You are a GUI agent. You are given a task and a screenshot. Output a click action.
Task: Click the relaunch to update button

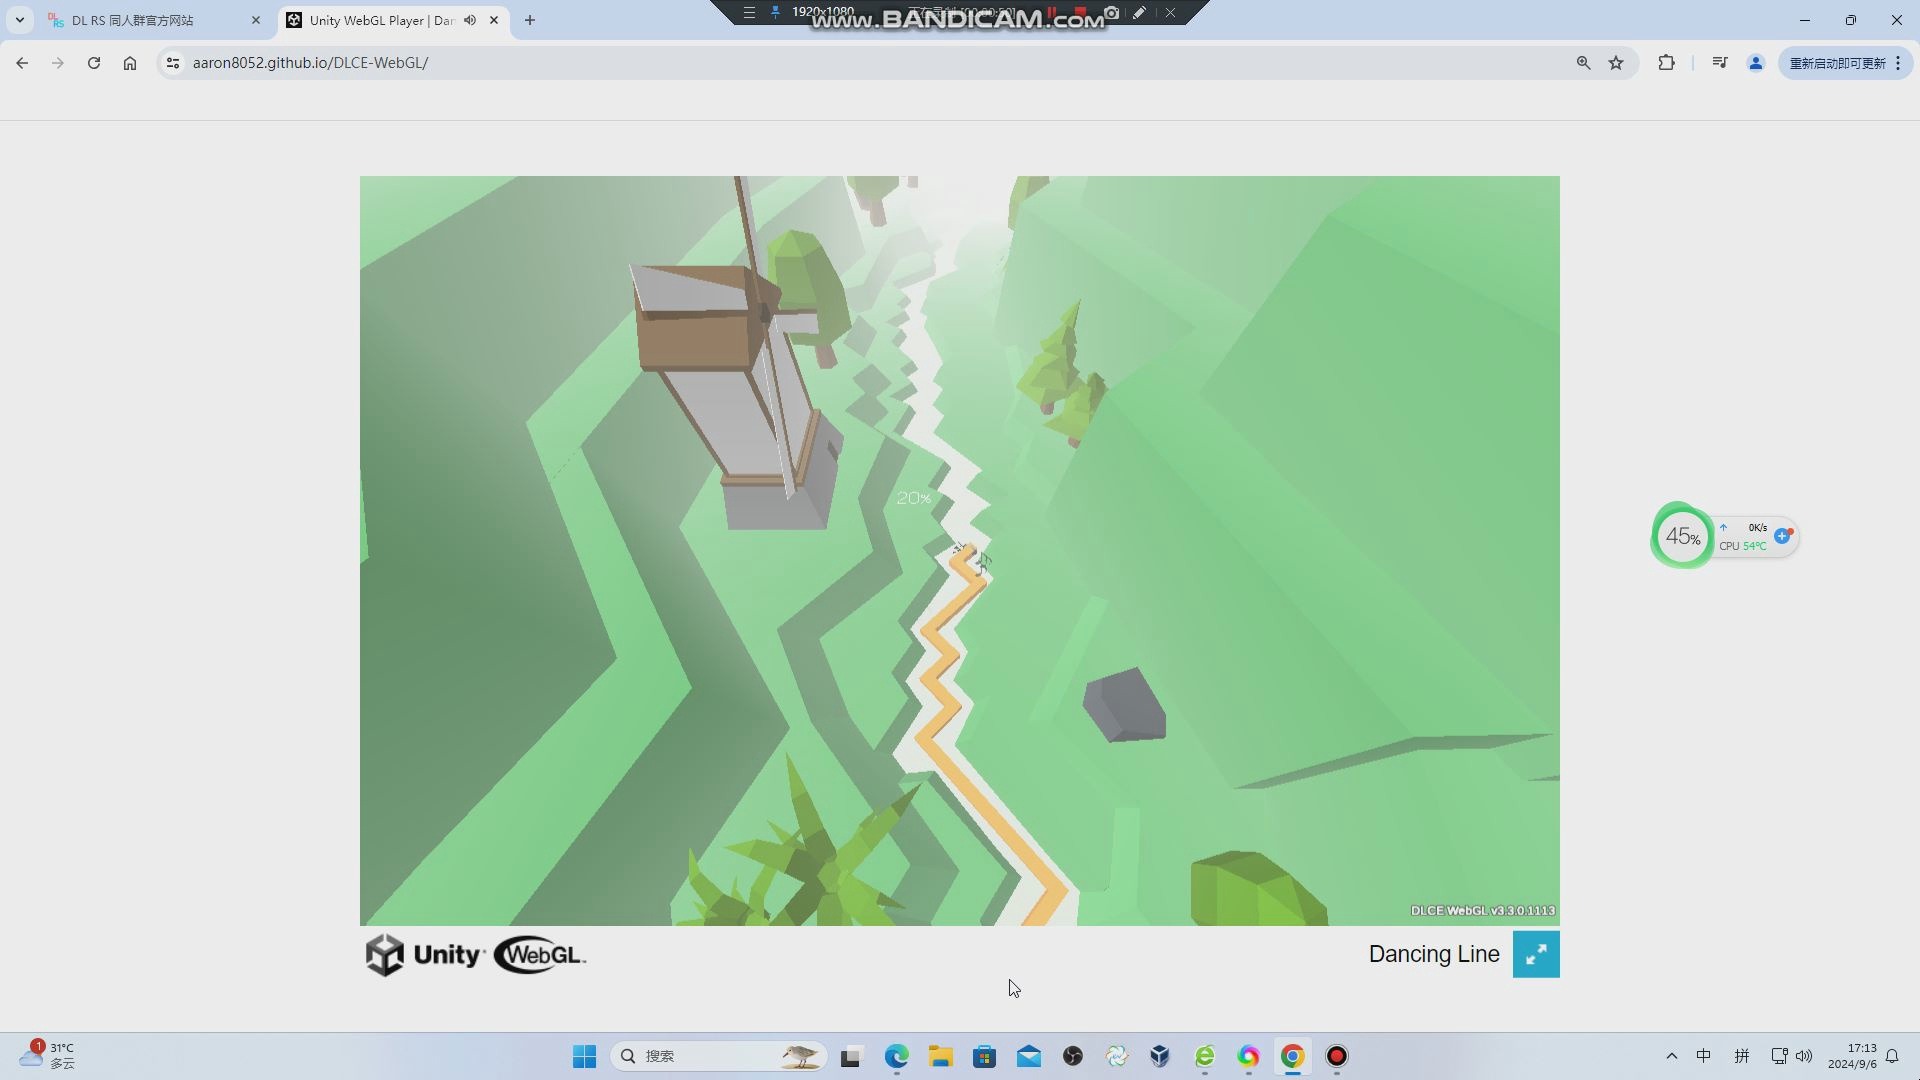point(1845,63)
